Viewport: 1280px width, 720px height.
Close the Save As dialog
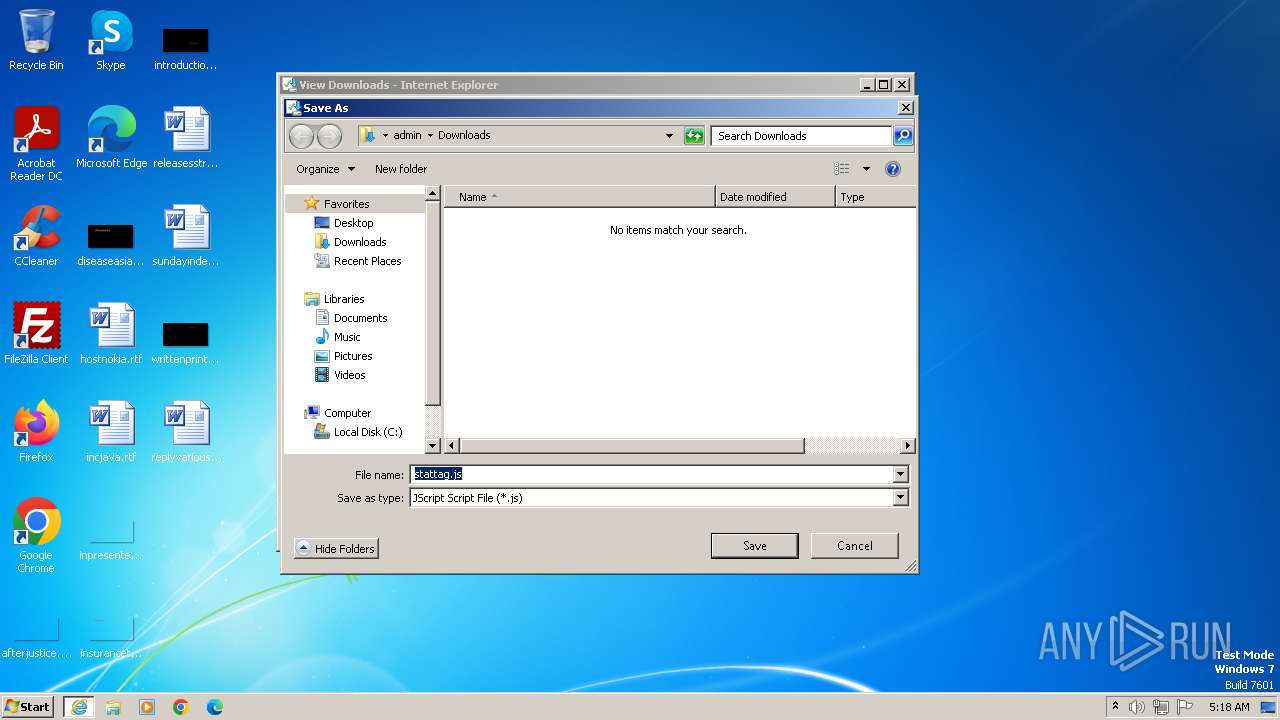coord(905,108)
